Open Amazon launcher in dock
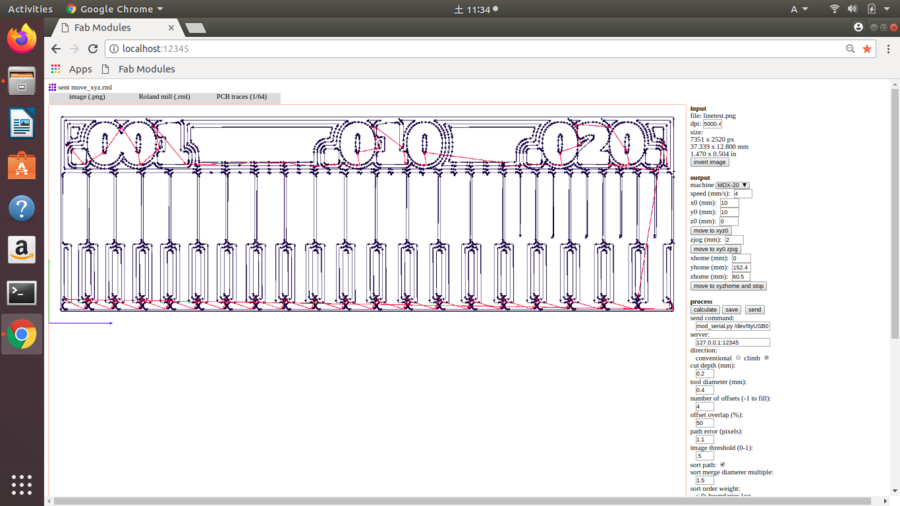The height and width of the screenshot is (506, 900). click(21, 250)
